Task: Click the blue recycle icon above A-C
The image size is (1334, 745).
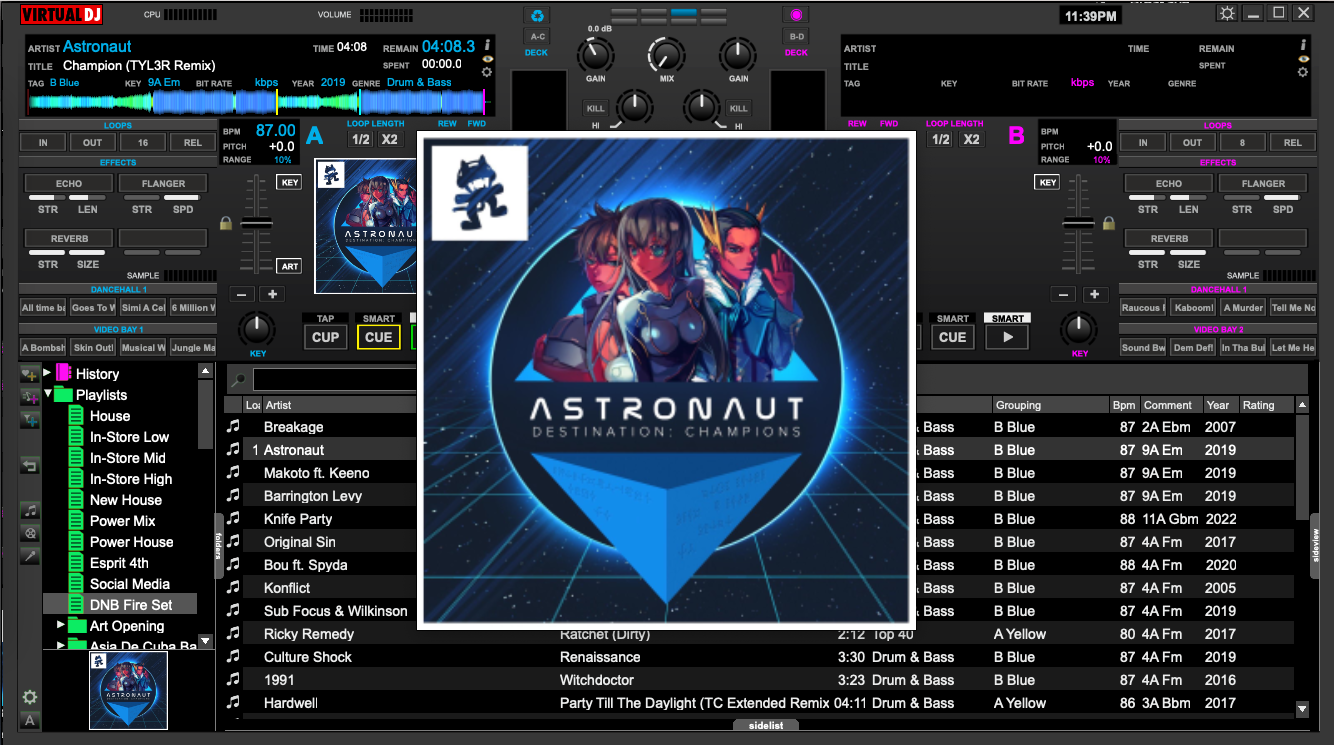Action: [x=537, y=15]
